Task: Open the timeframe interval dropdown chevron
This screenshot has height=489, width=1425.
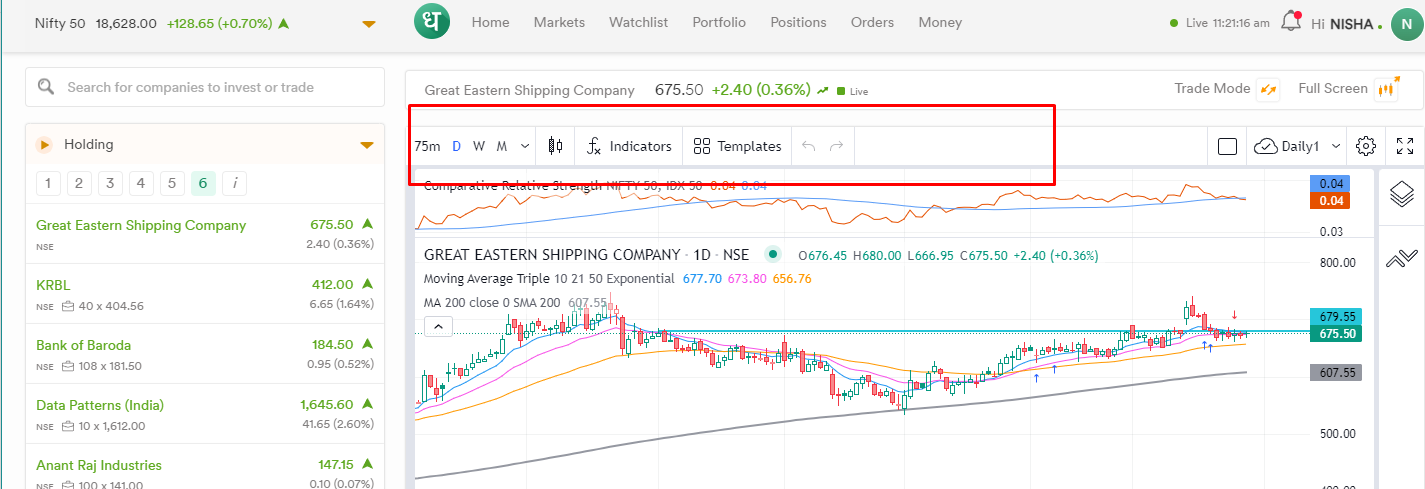Action: 525,146
